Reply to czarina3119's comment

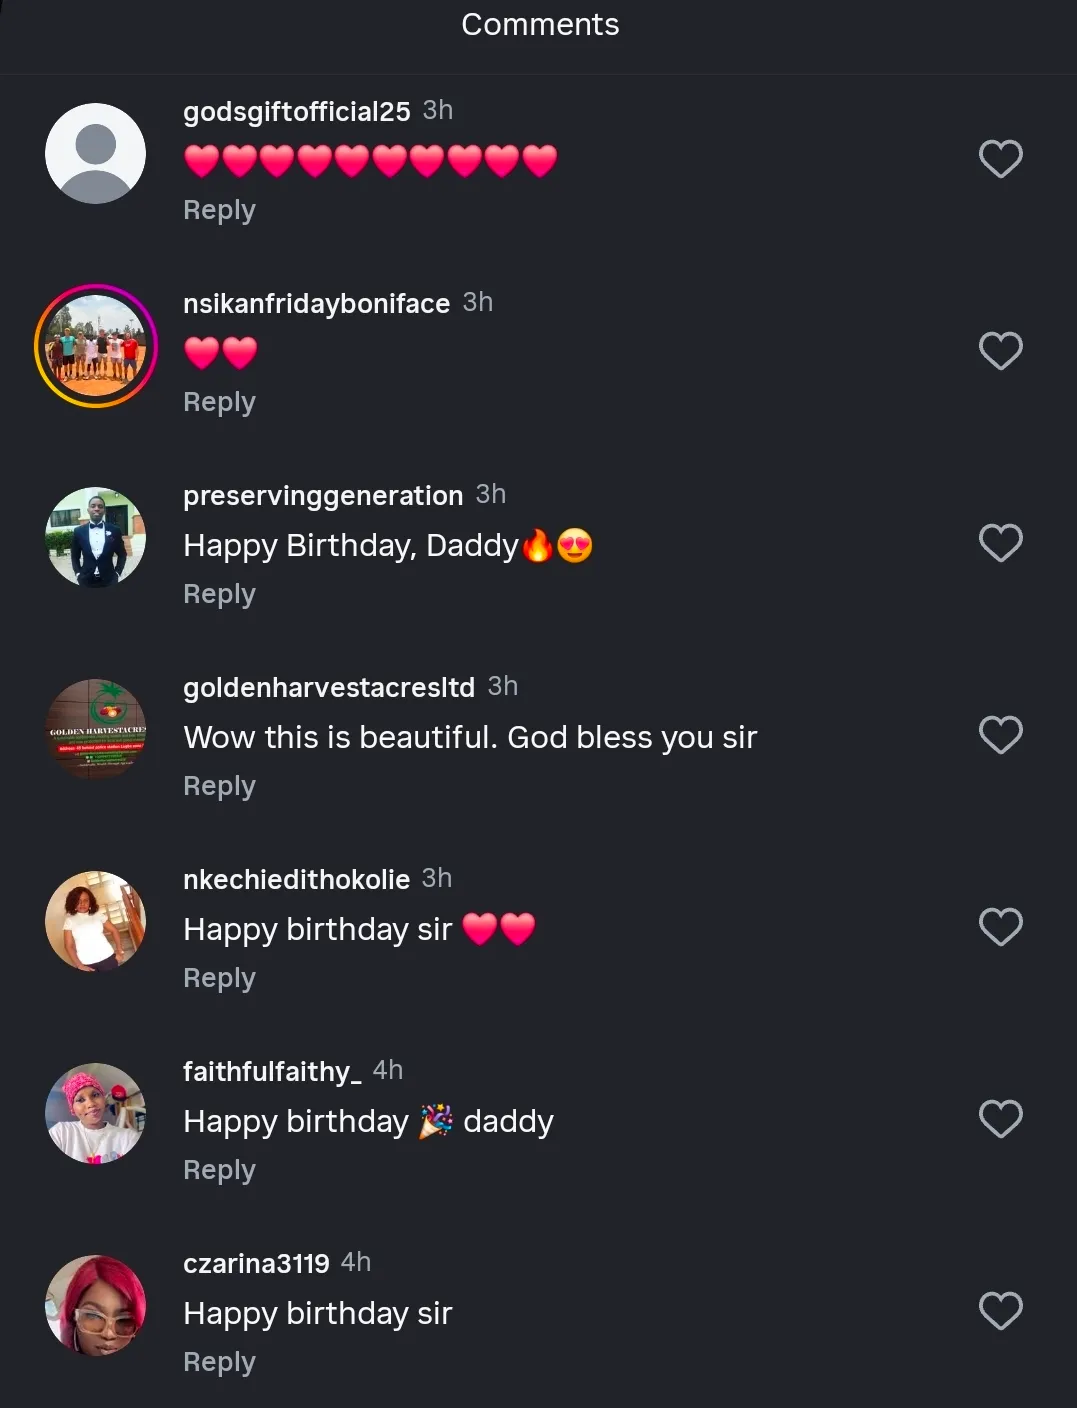click(219, 1362)
